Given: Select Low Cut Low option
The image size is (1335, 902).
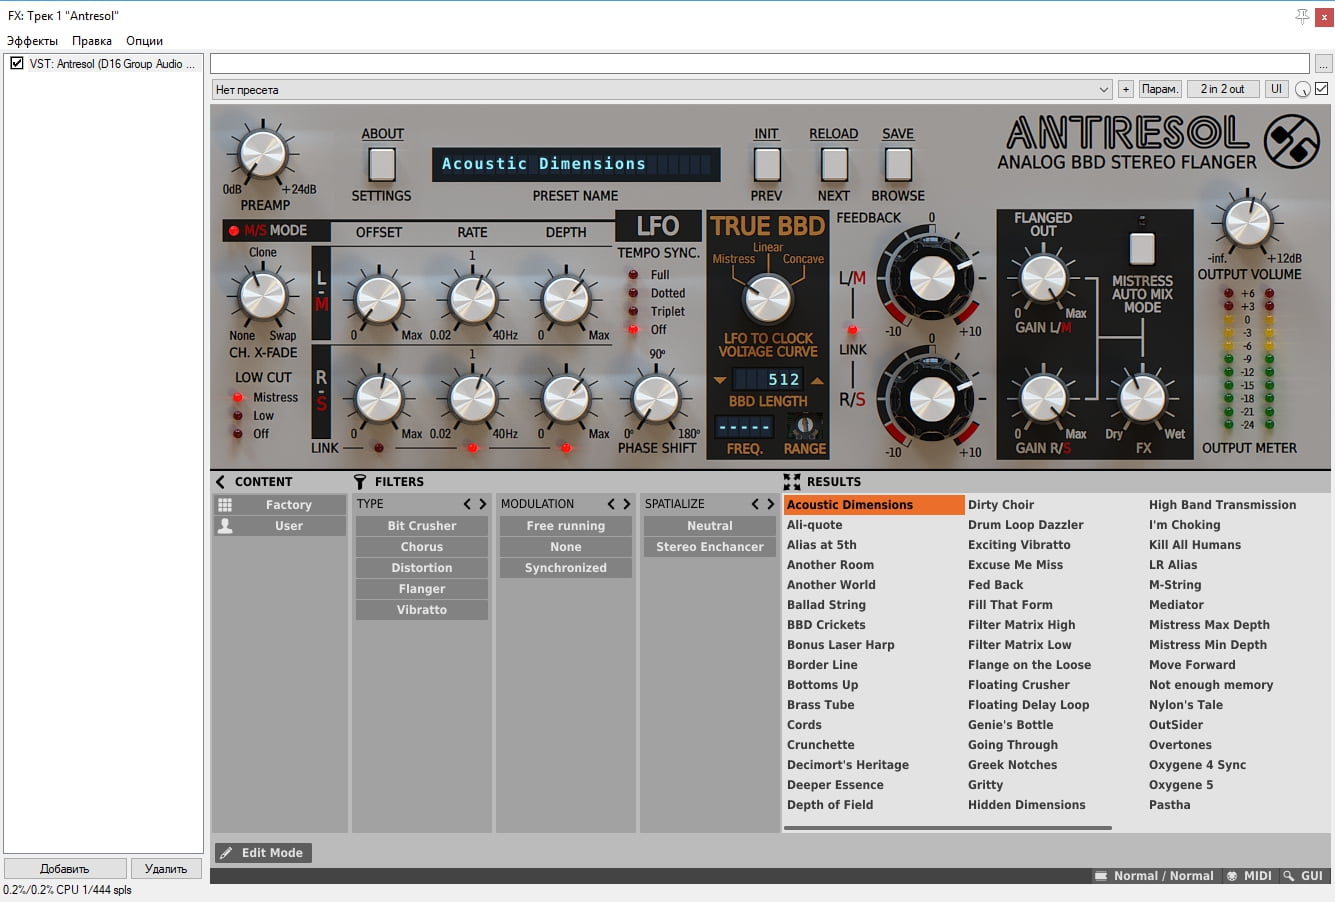Looking at the screenshot, I should pos(238,415).
